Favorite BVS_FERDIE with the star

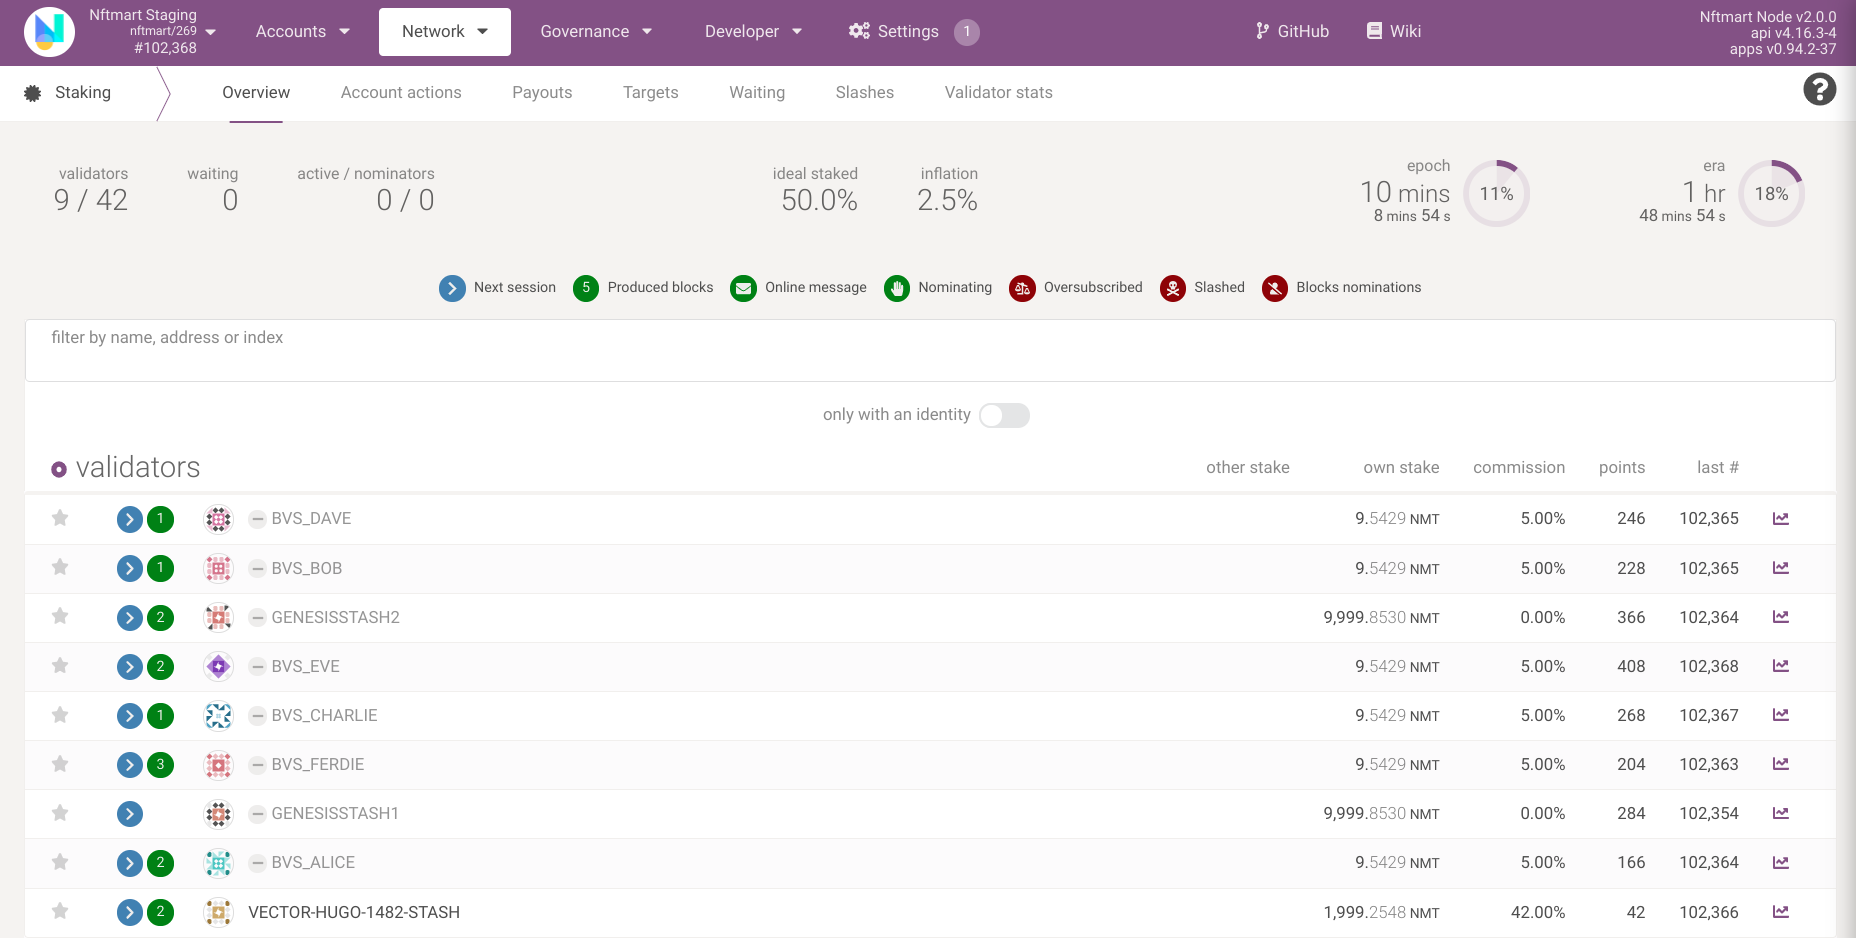[x=60, y=764]
